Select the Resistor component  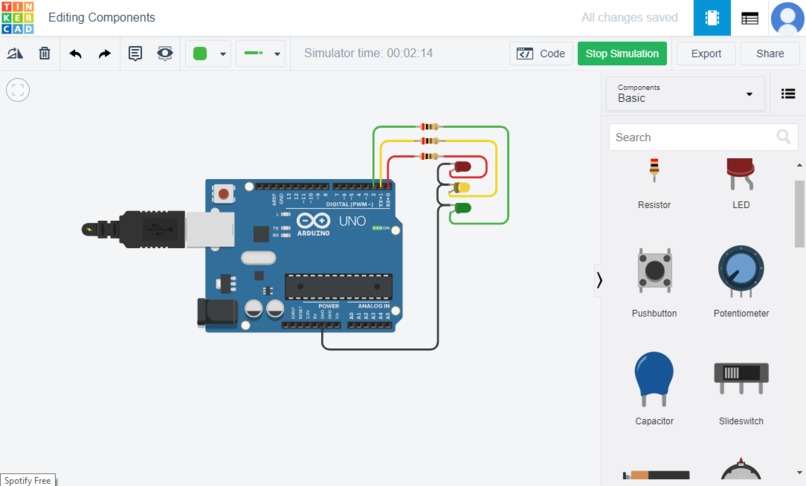coord(654,184)
